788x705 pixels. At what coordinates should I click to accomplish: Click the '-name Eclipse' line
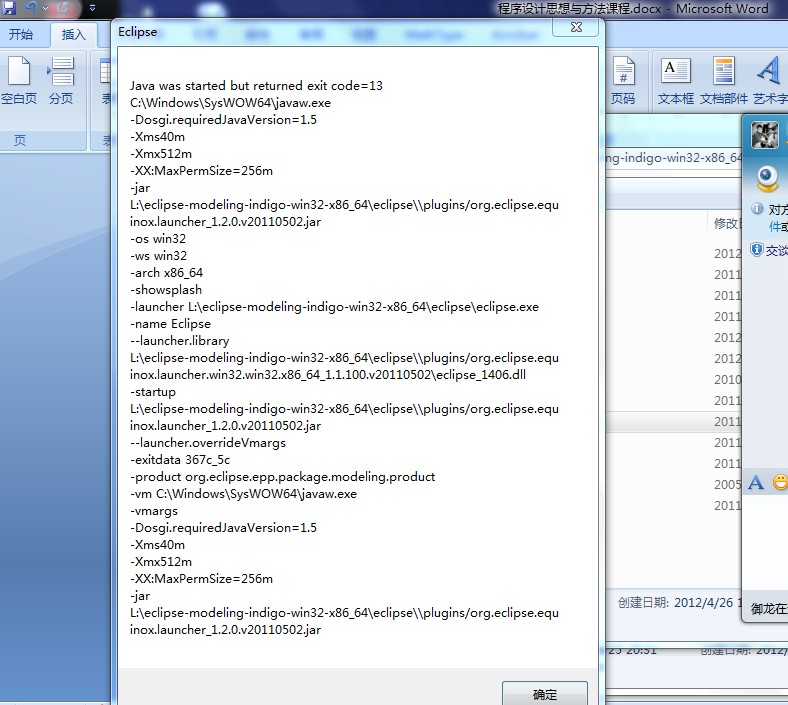(170, 324)
